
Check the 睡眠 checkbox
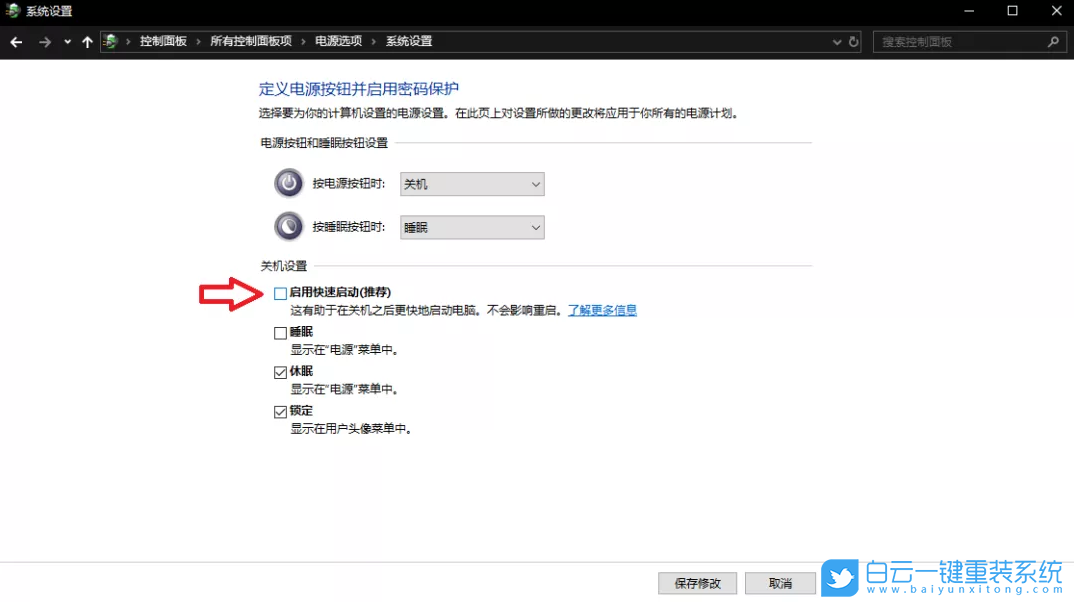coord(281,333)
